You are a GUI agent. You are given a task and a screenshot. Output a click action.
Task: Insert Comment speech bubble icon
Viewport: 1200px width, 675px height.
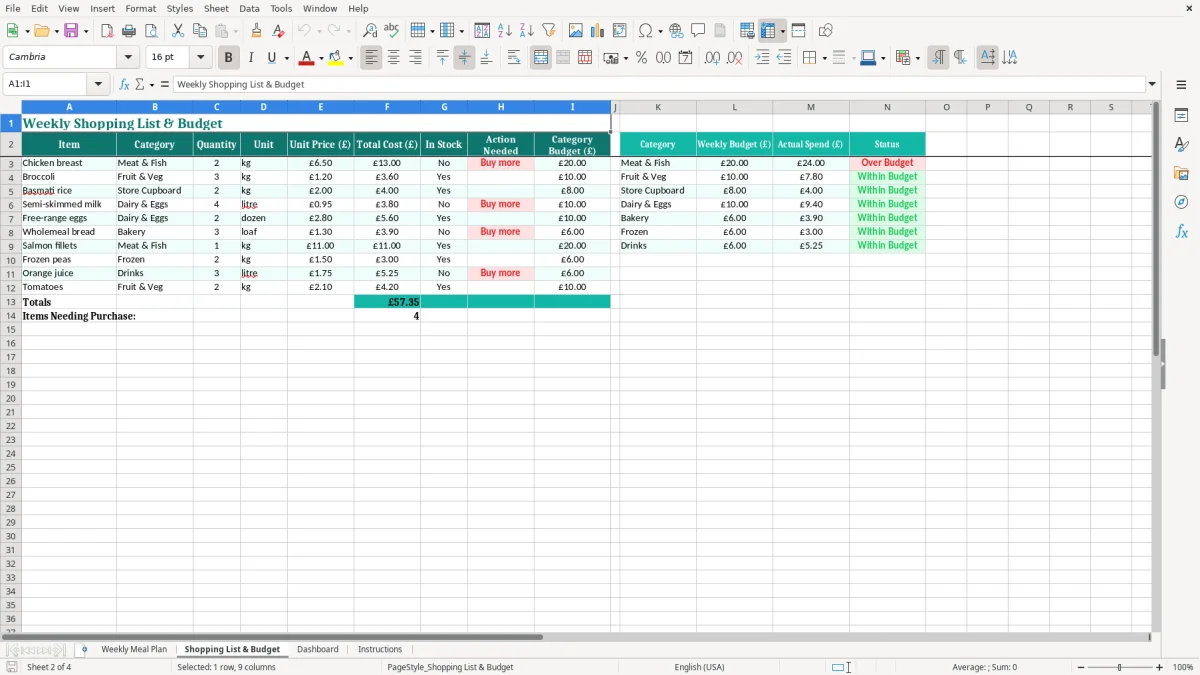(x=699, y=31)
